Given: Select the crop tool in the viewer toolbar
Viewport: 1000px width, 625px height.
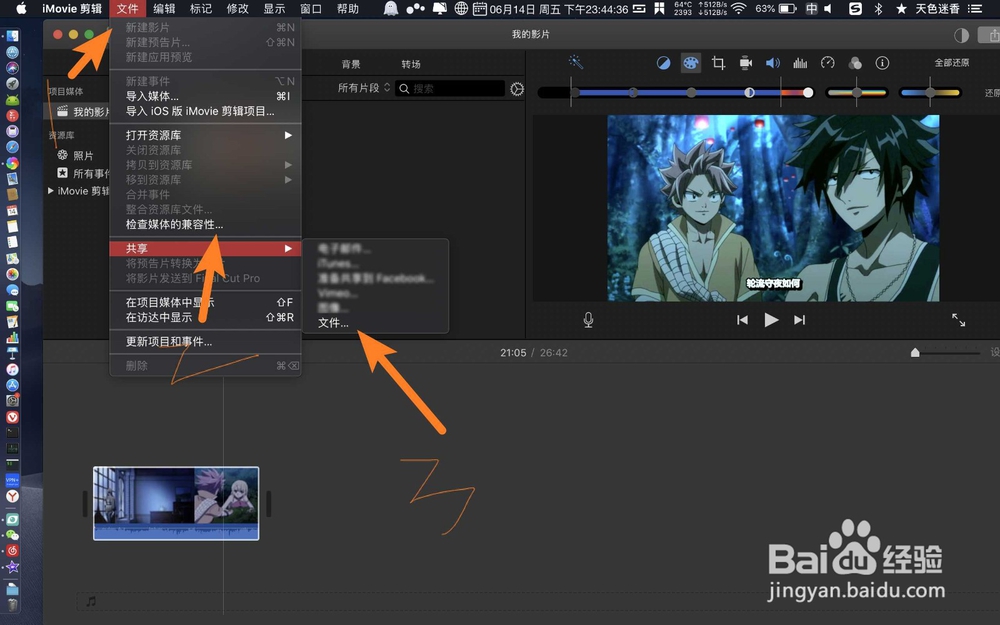Looking at the screenshot, I should [x=718, y=63].
